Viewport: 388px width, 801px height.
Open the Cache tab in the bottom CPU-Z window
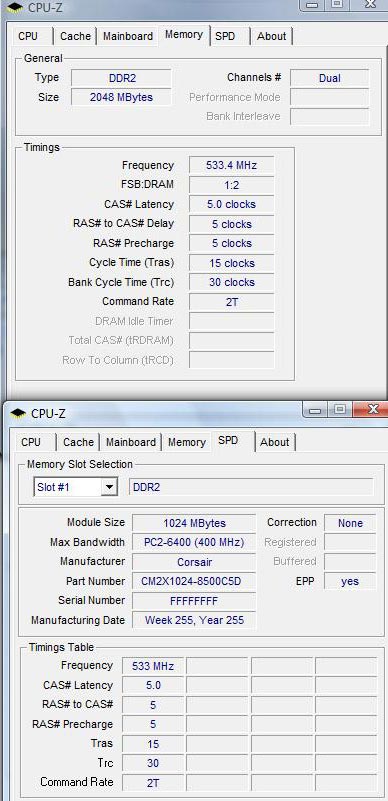pos(78,442)
